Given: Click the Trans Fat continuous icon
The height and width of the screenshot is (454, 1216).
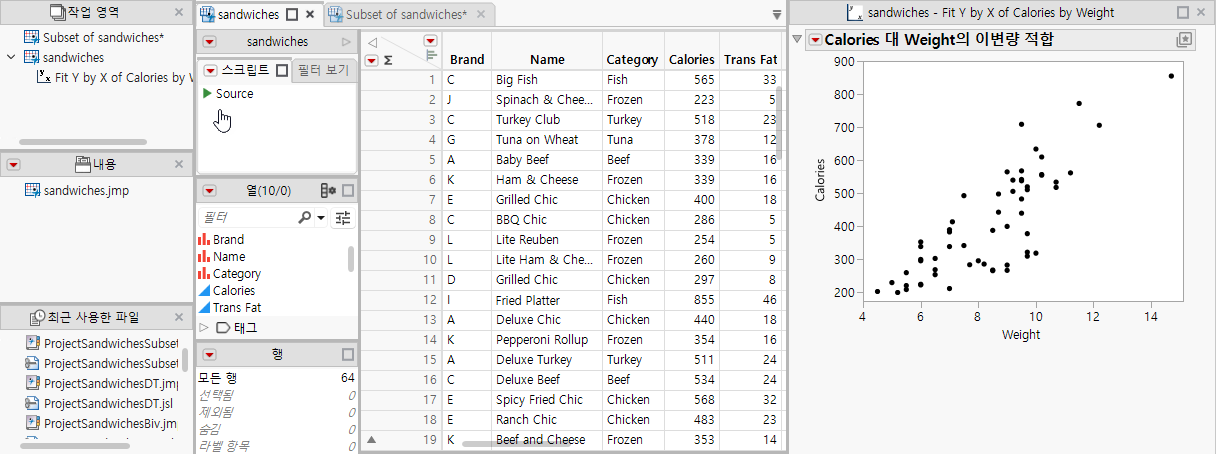Looking at the screenshot, I should click(x=204, y=308).
